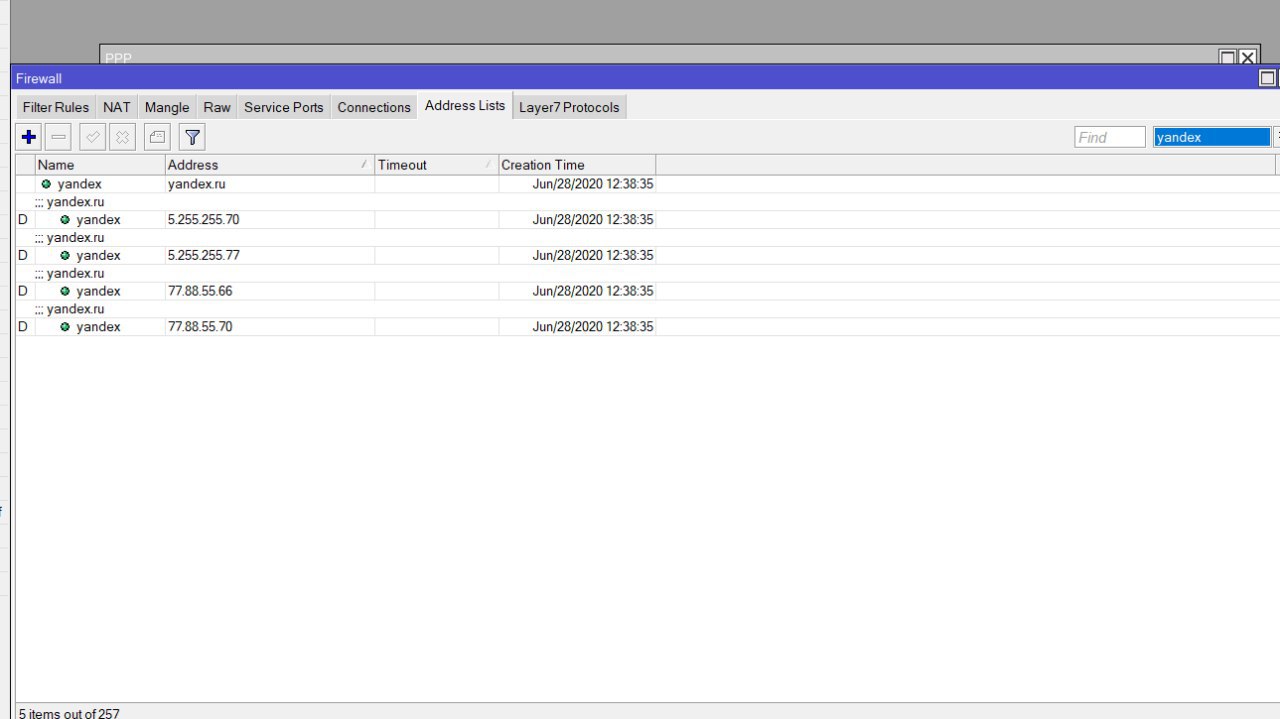Open Layer7 Protocols tab
The image size is (1280, 719).
[569, 107]
